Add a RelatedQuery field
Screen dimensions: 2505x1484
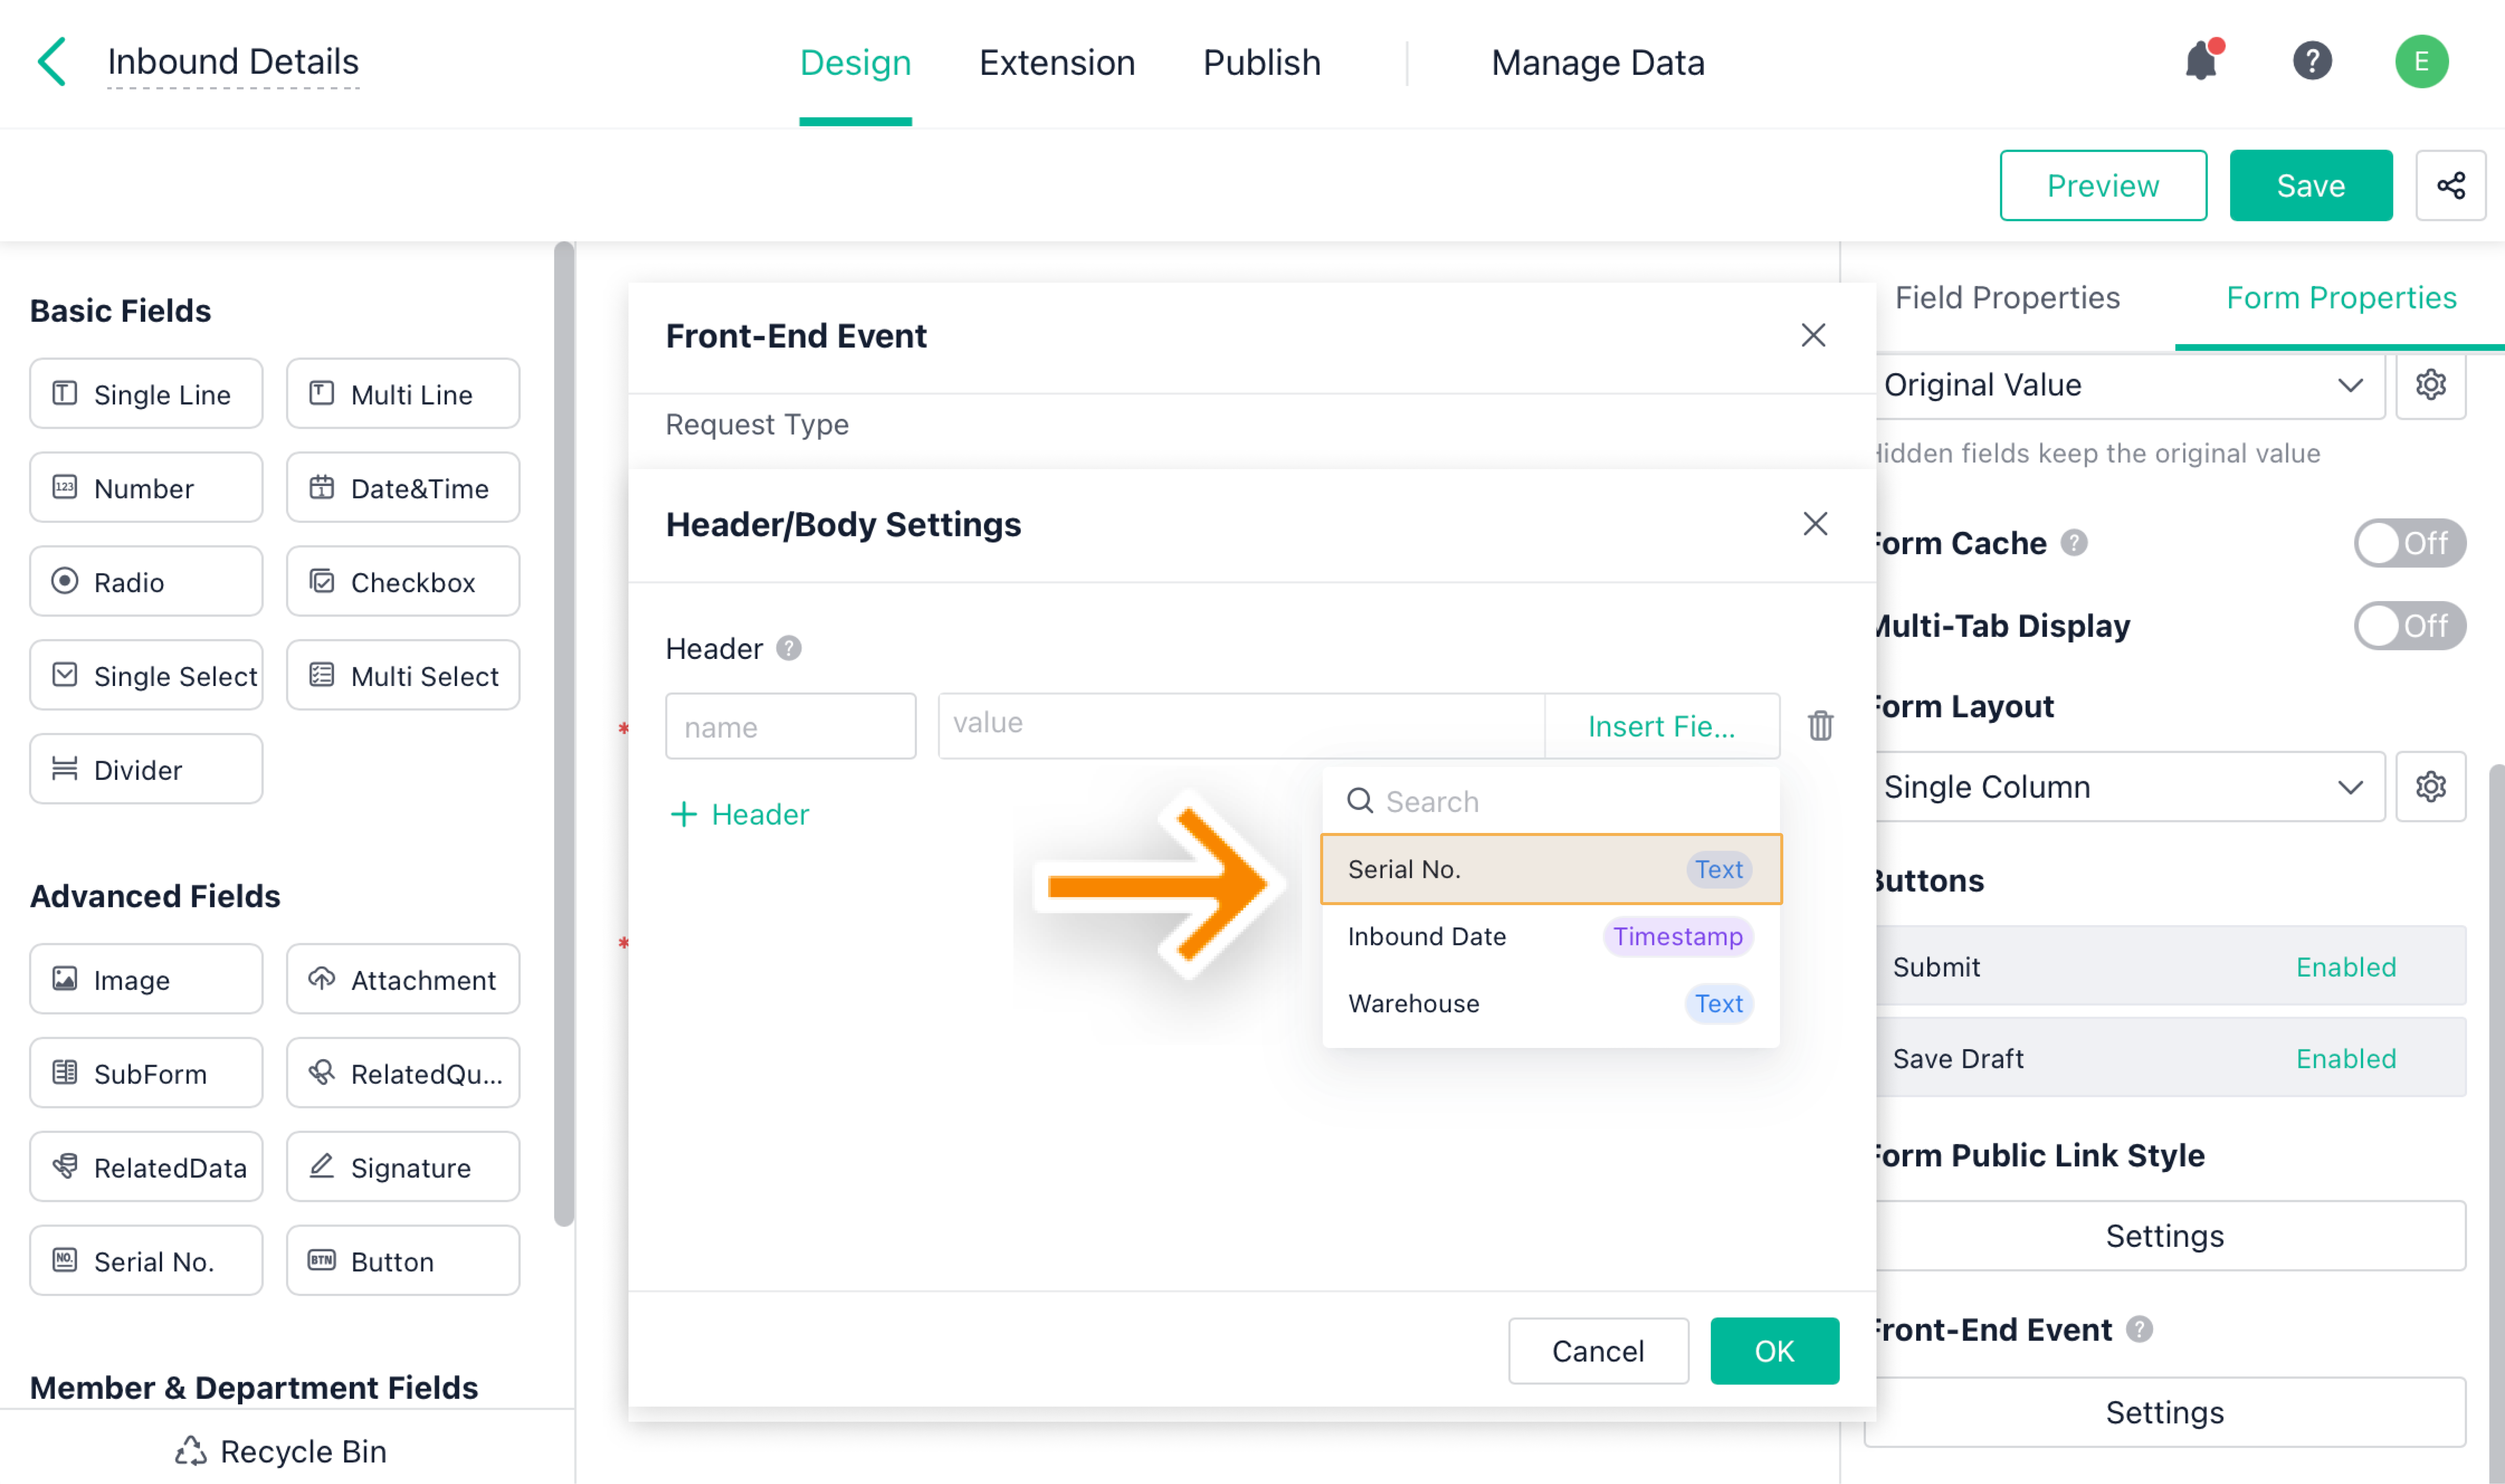[403, 1074]
